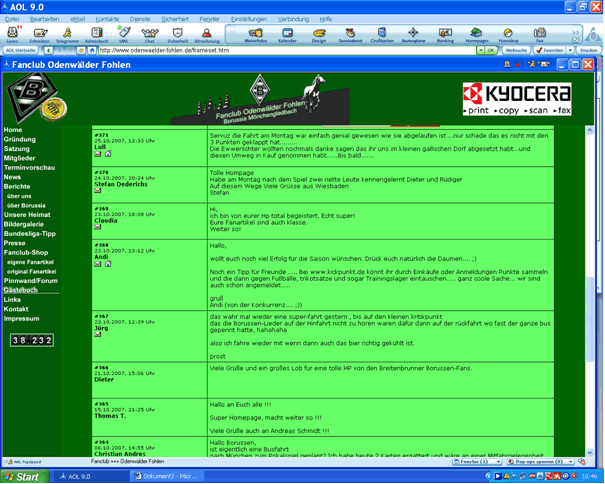Screen dimensions: 605x484
Task: Open the Adressbuch icon
Action: coord(96,33)
